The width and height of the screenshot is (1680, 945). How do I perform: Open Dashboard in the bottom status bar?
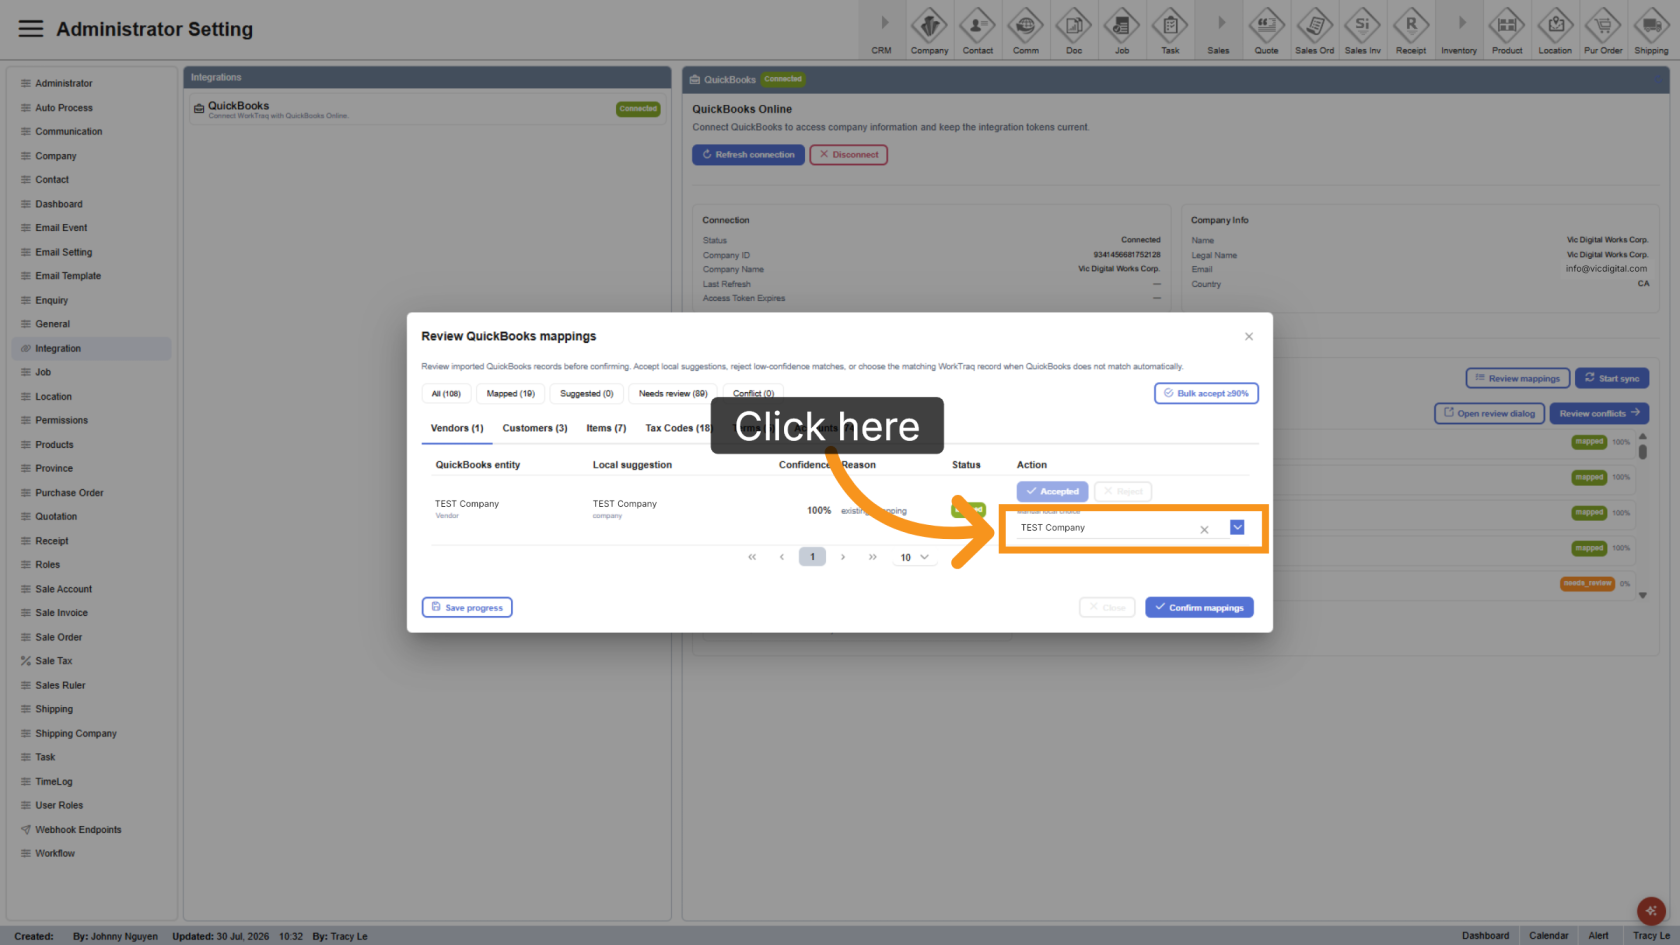click(x=1485, y=936)
